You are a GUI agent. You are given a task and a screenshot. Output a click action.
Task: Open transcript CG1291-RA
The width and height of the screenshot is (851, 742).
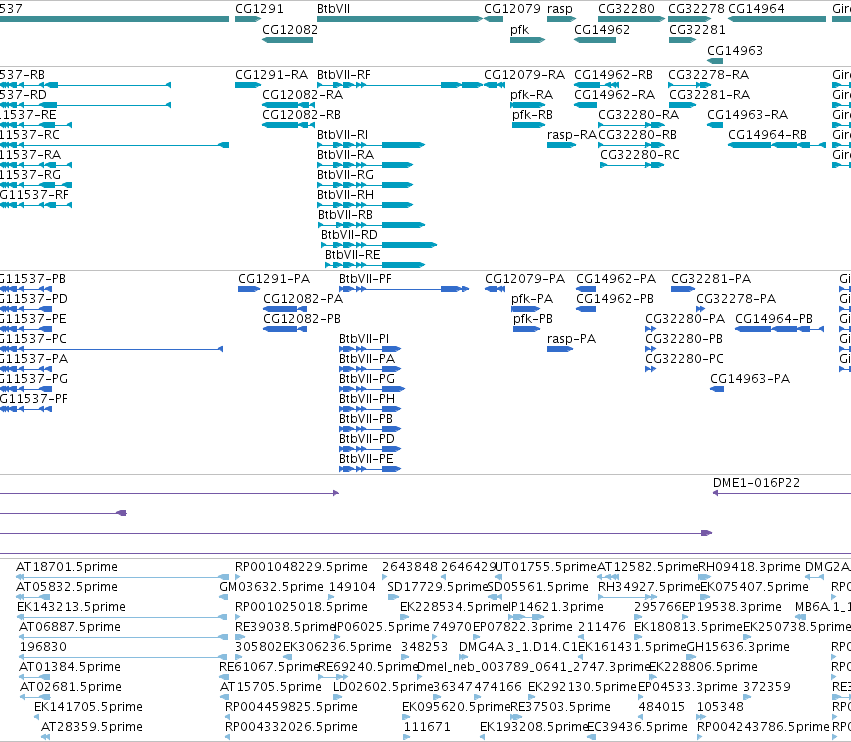[271, 74]
